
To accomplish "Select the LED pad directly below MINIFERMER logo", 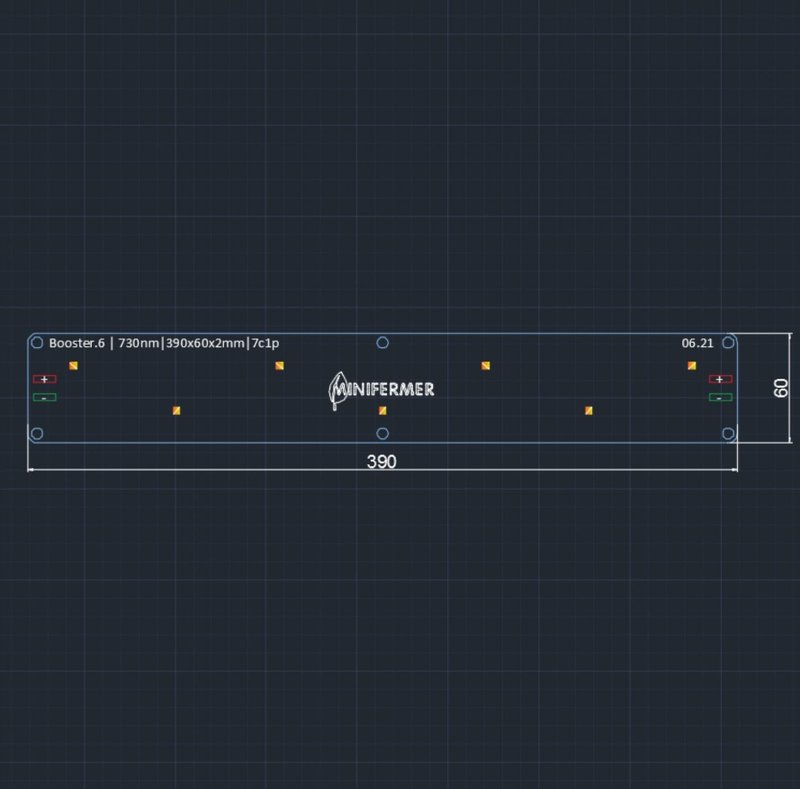I will click(x=383, y=410).
